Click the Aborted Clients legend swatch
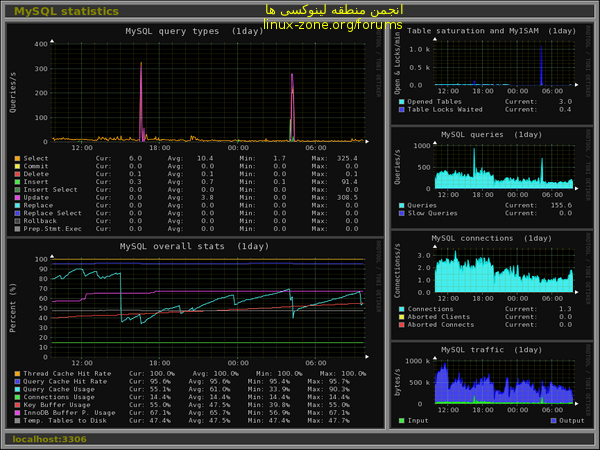Viewport: 600px width, 450px height. 401,316
